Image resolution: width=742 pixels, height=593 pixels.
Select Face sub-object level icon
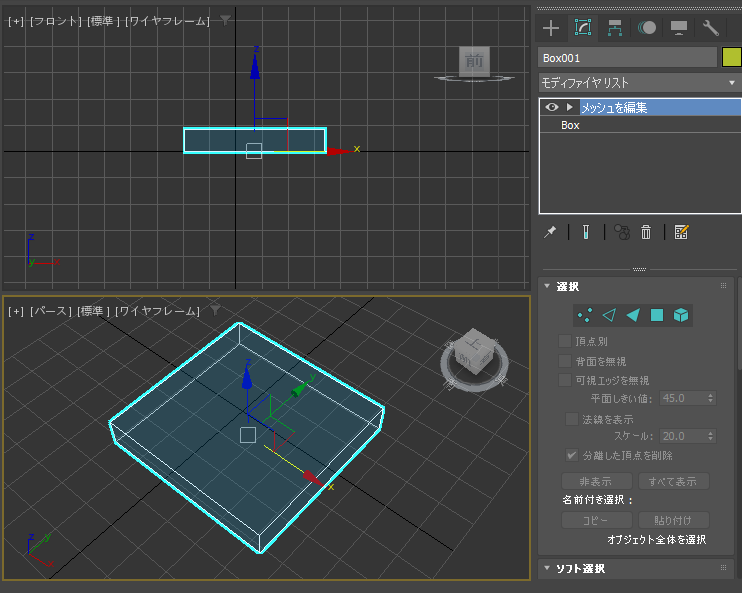(633, 315)
